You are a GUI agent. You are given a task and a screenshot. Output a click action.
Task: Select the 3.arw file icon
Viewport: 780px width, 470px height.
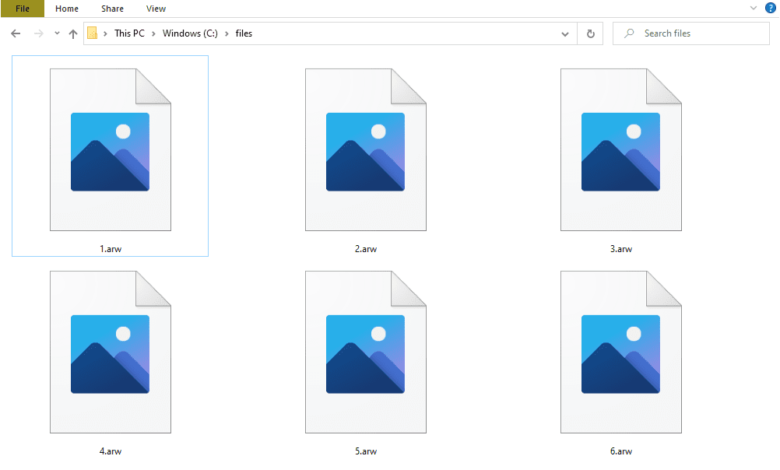[x=620, y=150]
